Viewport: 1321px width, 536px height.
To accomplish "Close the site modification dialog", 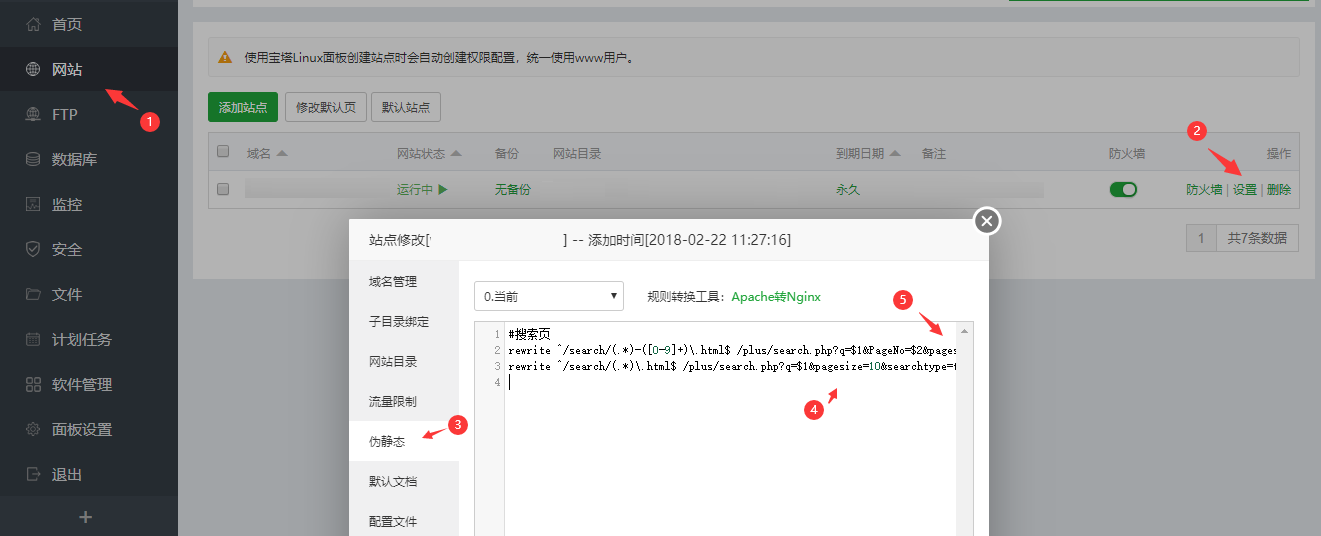I will (987, 221).
